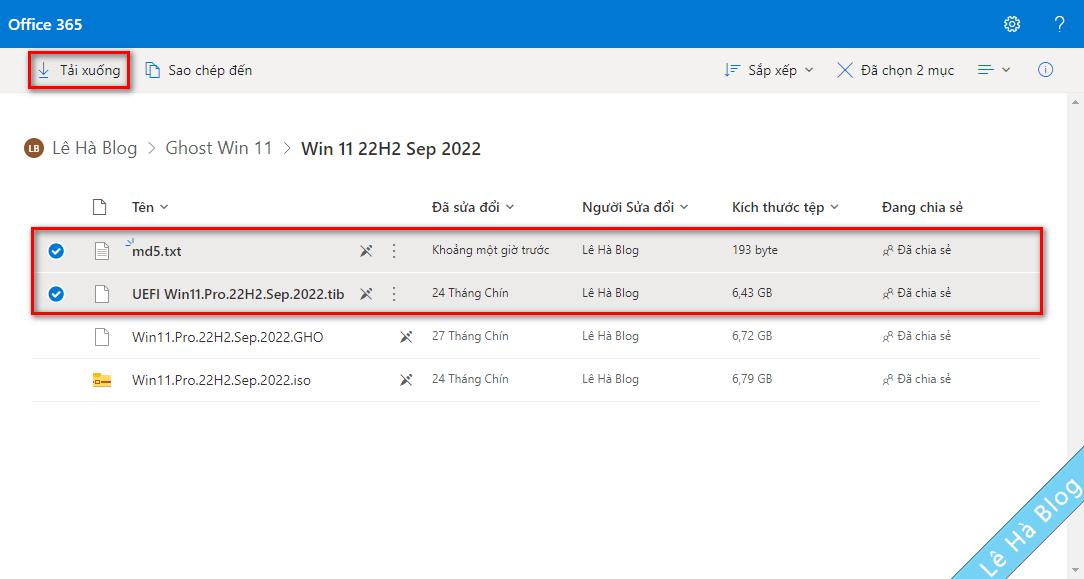The width and height of the screenshot is (1084, 579).
Task: Click the unpin icon beside Win11.Pro.22H2.Sep.2022.GHO
Action: click(406, 336)
